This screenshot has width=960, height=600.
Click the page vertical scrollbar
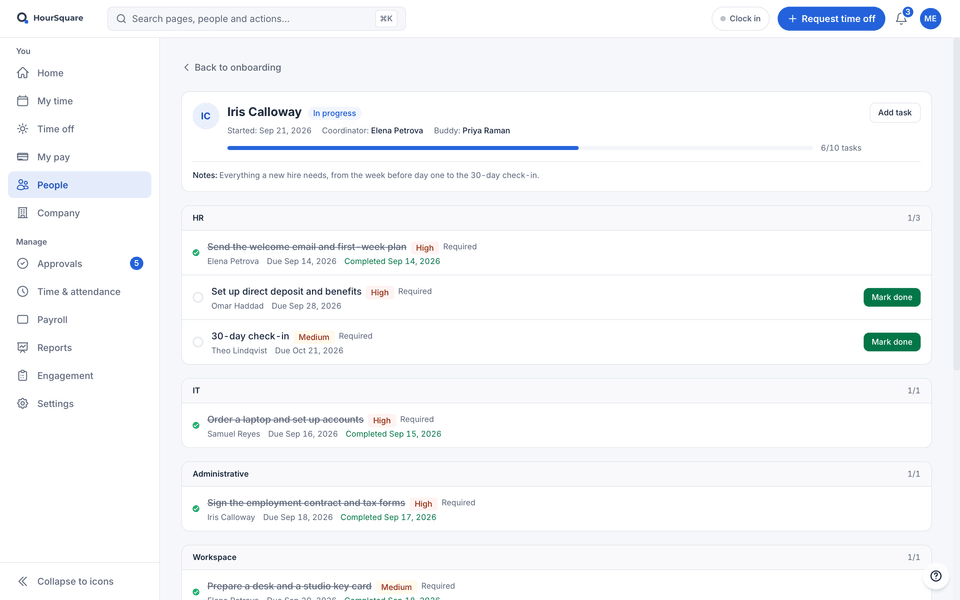tap(956, 204)
